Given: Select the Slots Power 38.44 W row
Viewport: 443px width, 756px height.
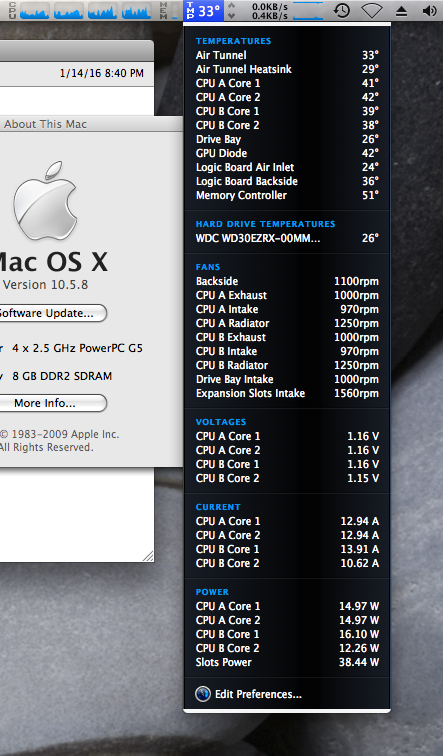Looking at the screenshot, I should (287, 662).
